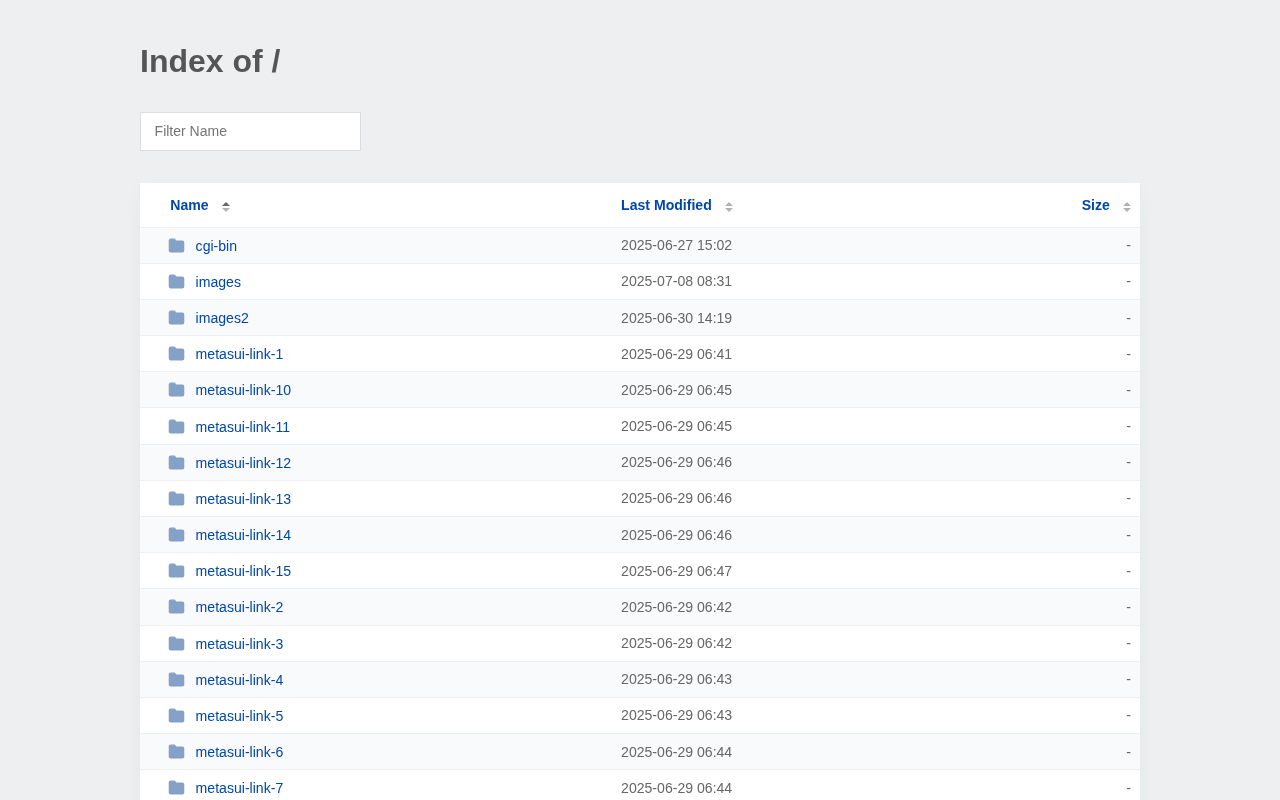1280x800 pixels.
Task: Click the folder icon beside images
Action: point(176,282)
